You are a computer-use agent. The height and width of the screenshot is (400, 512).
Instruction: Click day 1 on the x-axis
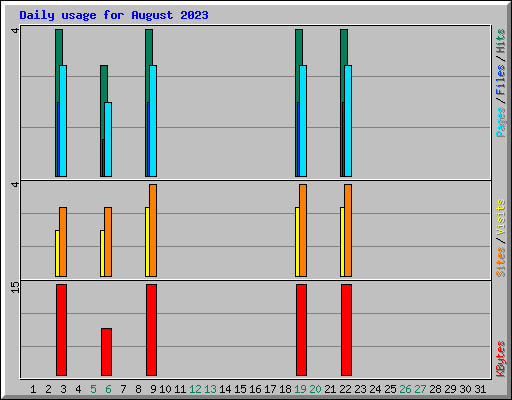[33, 389]
